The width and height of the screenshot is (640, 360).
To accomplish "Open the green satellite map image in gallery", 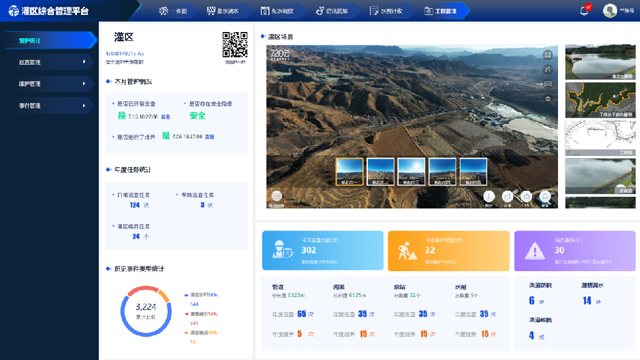I will [x=600, y=100].
